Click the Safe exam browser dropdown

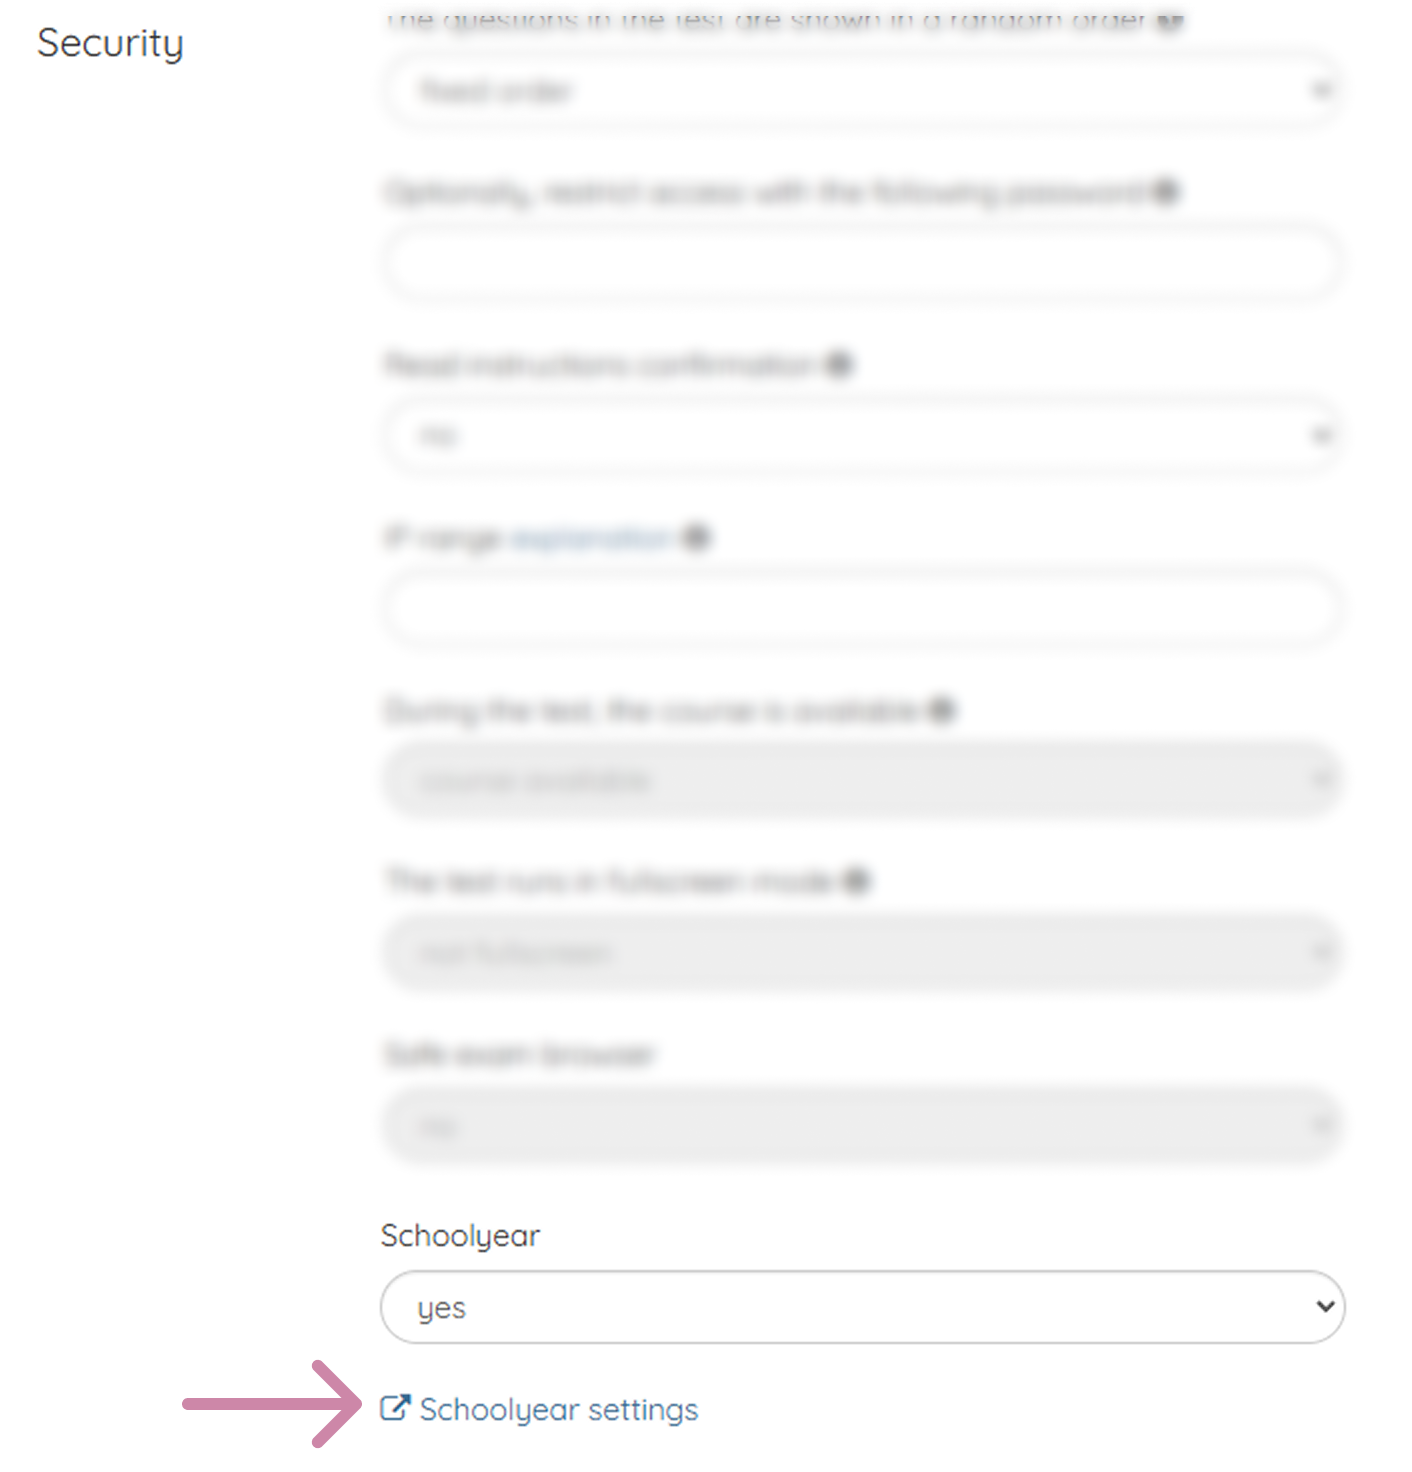862,1126
